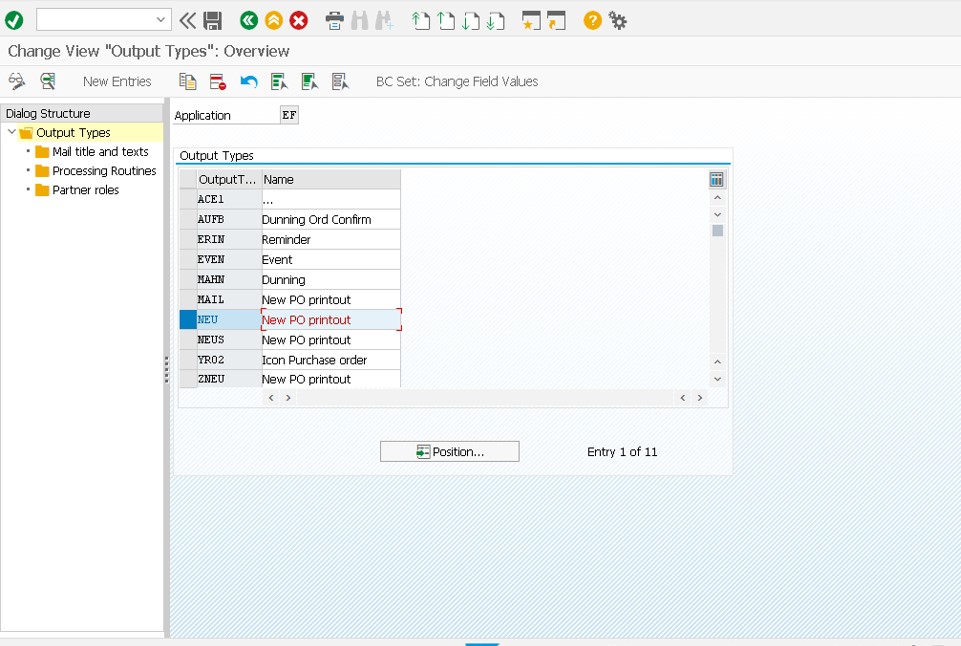Click the Generate Shortcut icon
The width and height of the screenshot is (961, 646).
pyautogui.click(x=556, y=21)
